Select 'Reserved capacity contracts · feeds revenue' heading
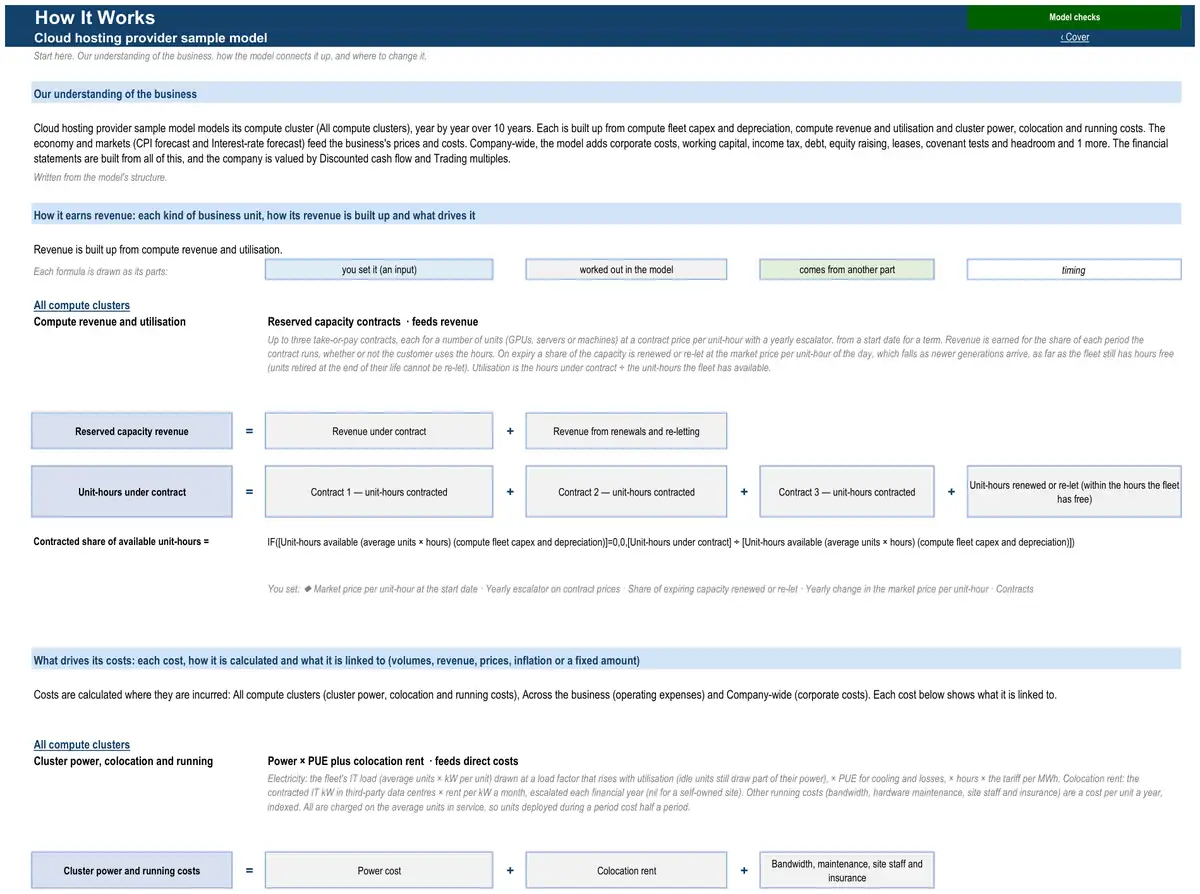 pyautogui.click(x=373, y=321)
